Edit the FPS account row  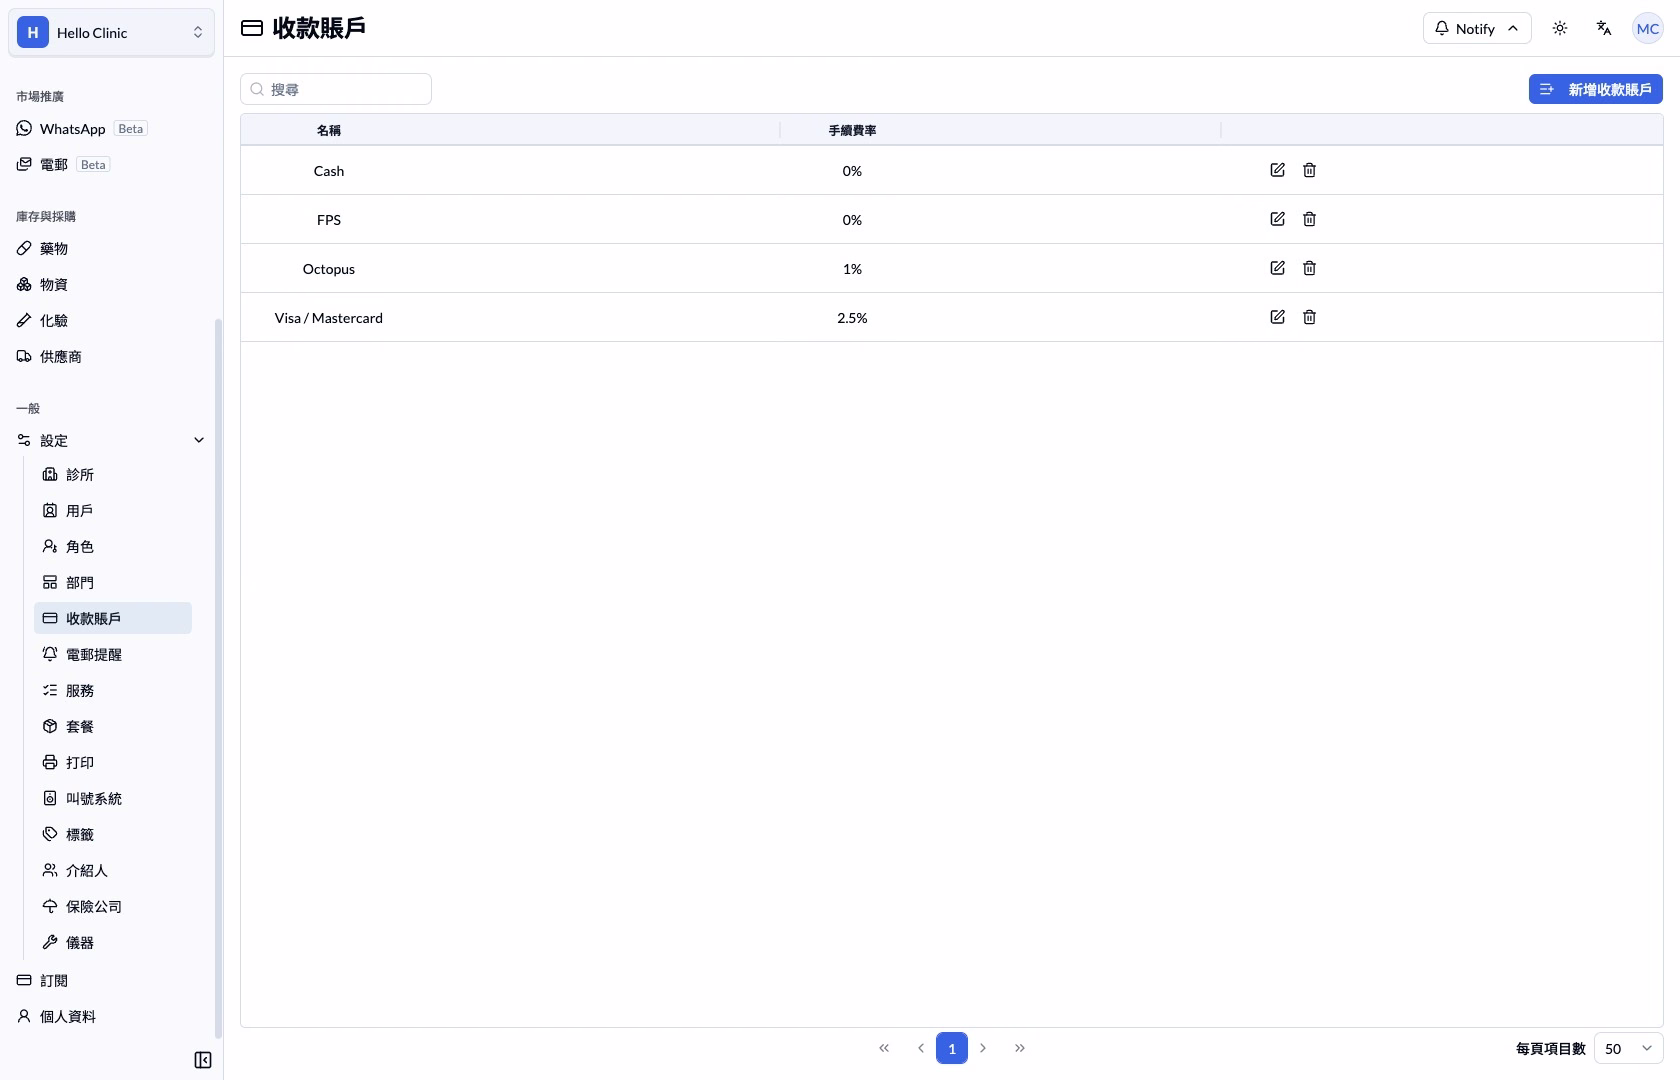[x=1277, y=219]
